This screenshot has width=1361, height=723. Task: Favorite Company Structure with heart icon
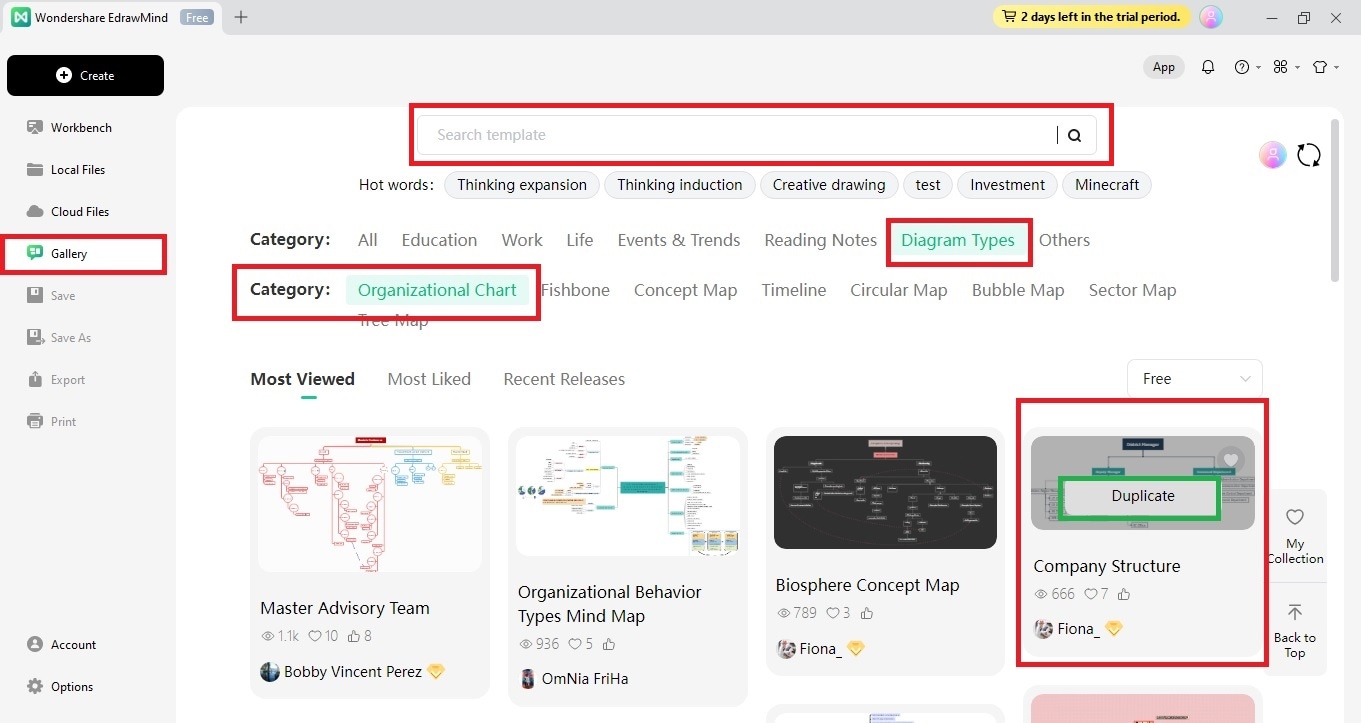pyautogui.click(x=1231, y=460)
